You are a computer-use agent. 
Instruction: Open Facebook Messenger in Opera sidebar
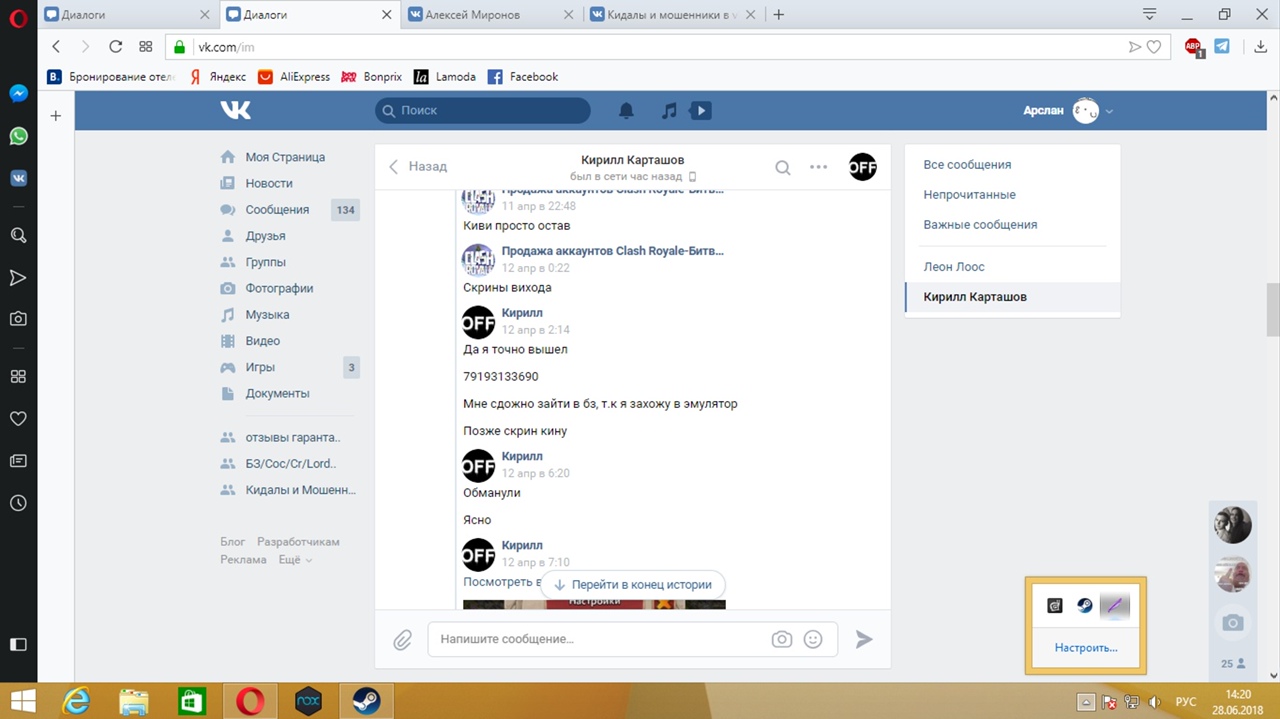[x=18, y=93]
